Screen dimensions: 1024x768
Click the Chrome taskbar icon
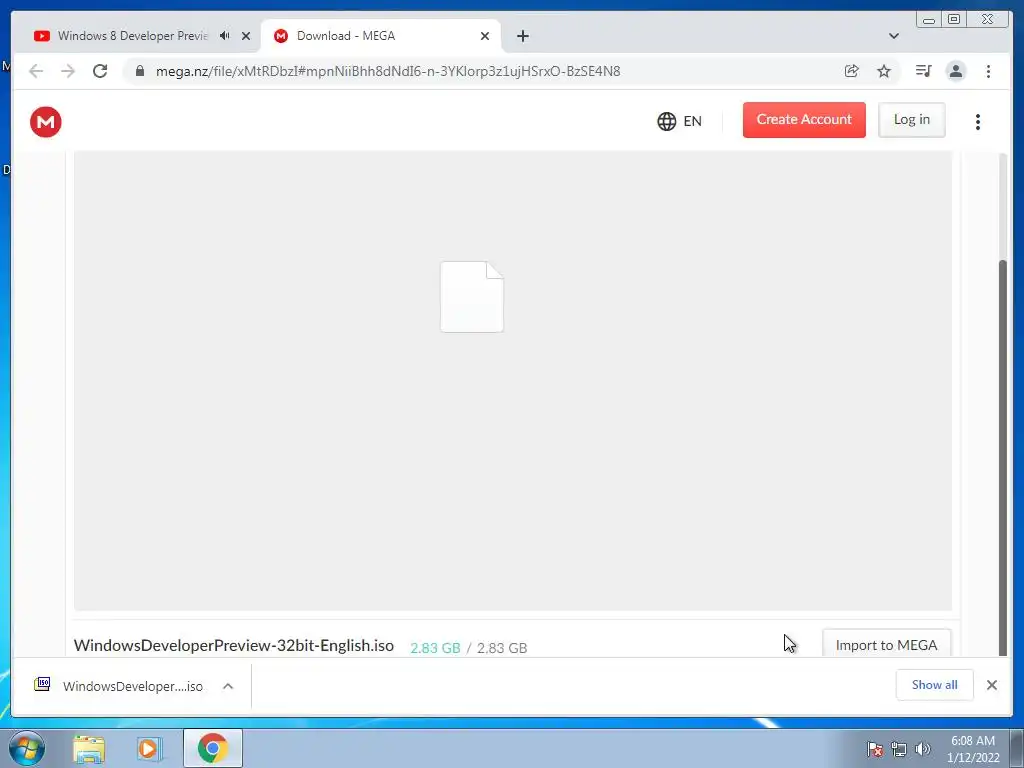(213, 748)
